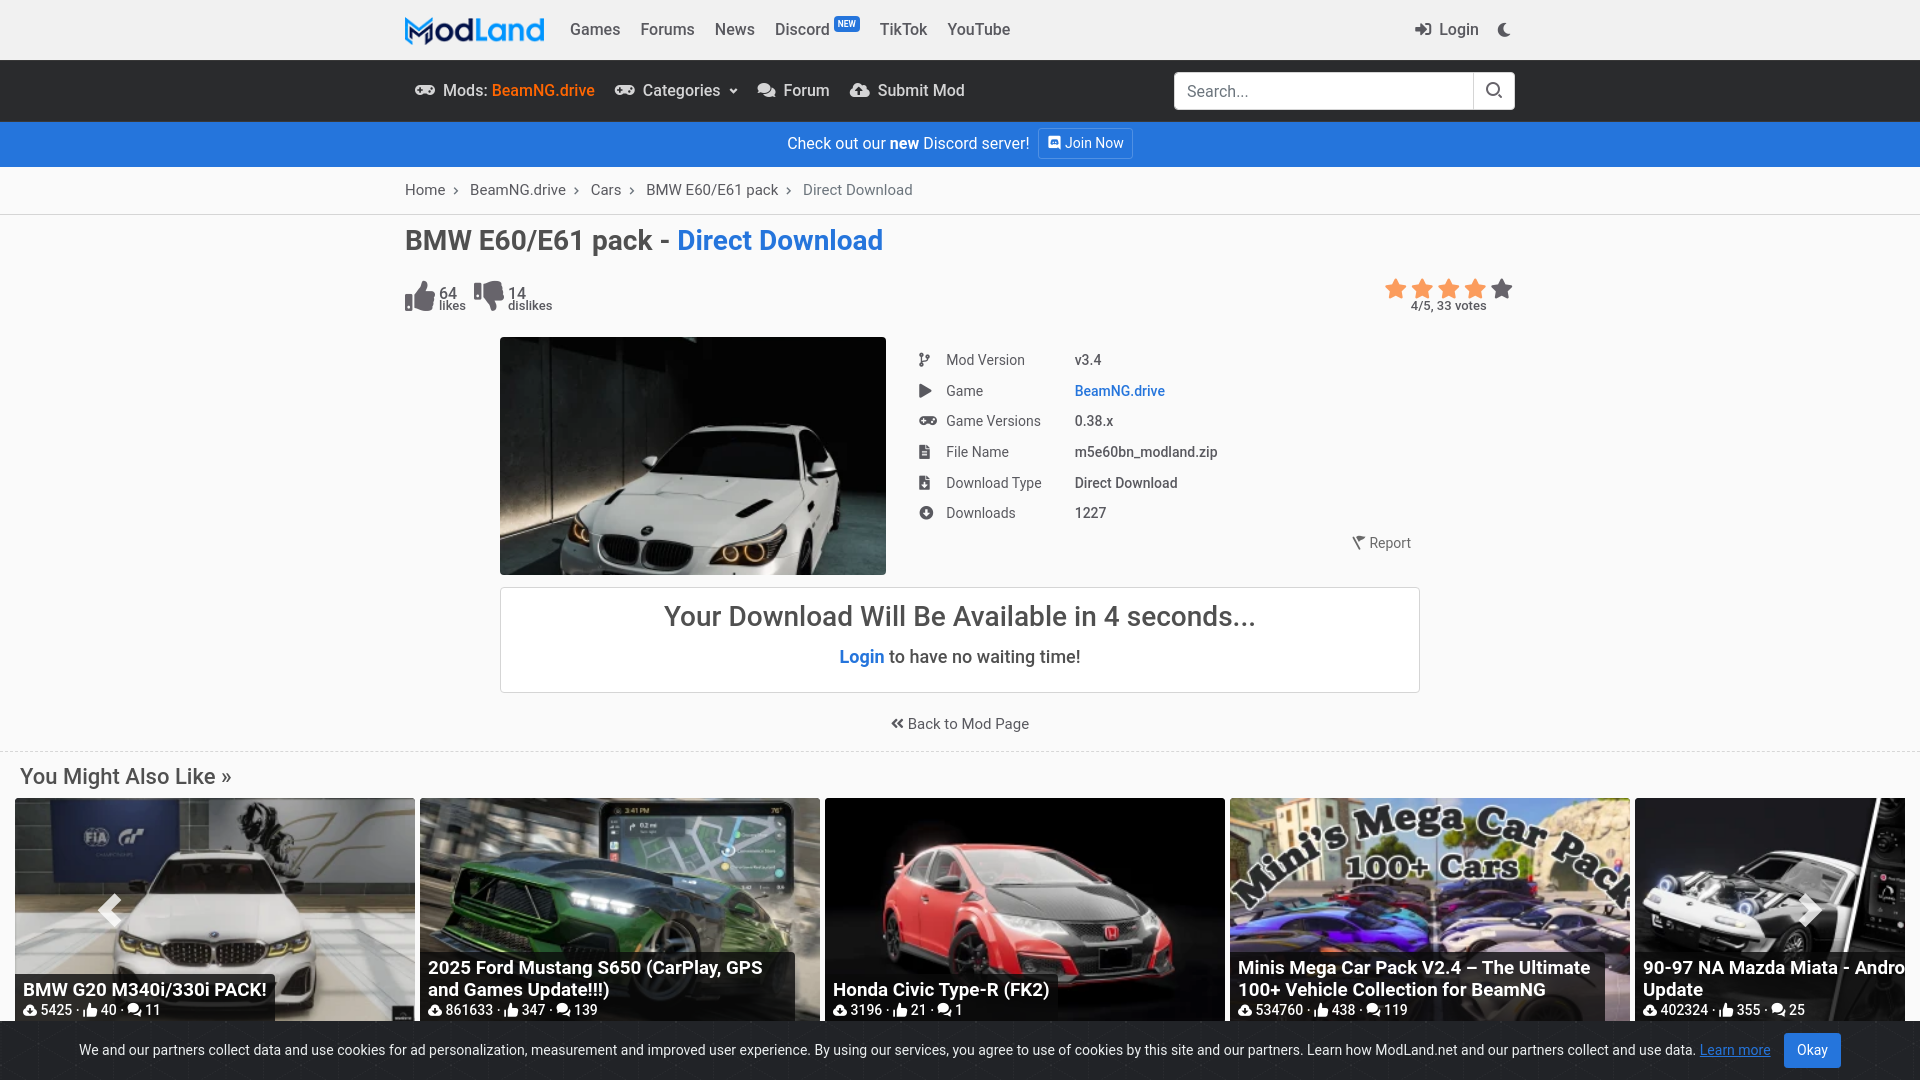Click Submit Mod

tap(907, 91)
